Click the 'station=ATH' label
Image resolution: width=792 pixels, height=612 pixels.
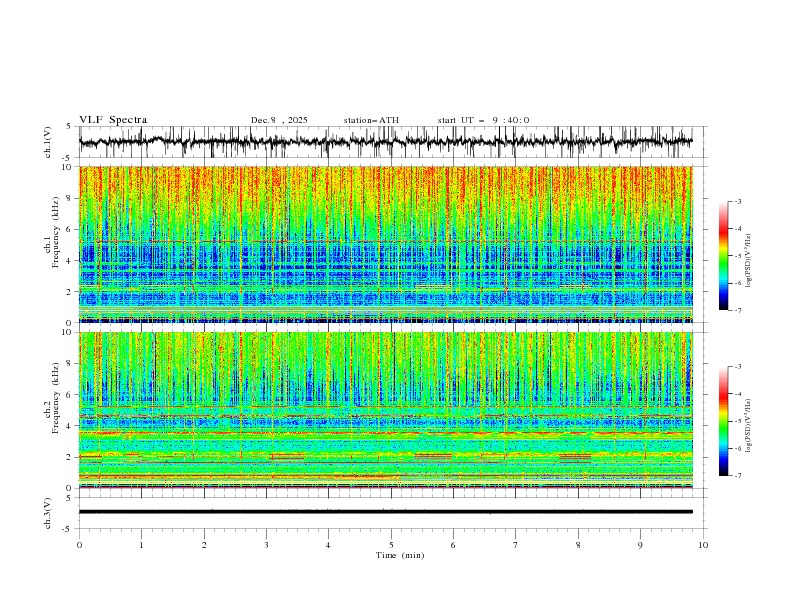(x=371, y=120)
